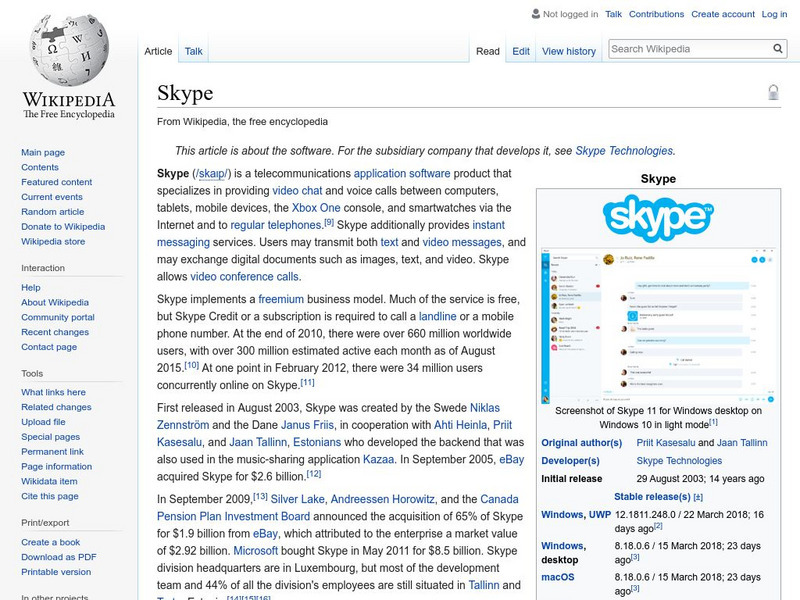Viewport: 800px width, 600px height.
Task: Click Download as PDF
Action: (x=57, y=555)
